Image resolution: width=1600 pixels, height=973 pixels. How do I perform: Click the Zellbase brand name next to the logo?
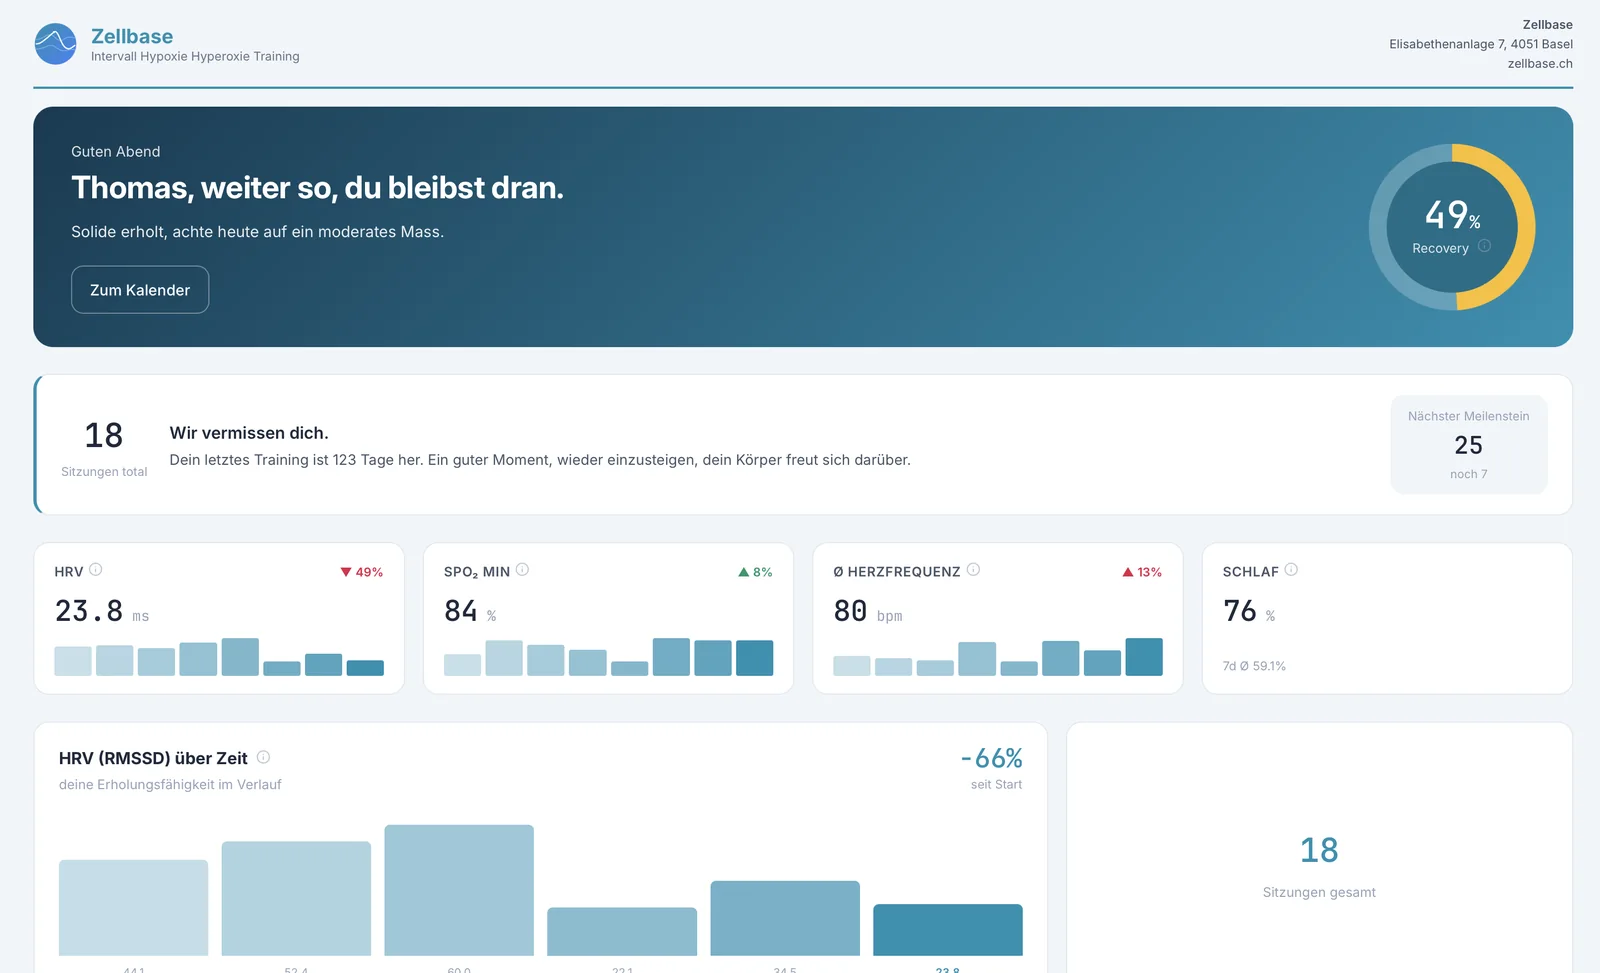click(x=132, y=36)
